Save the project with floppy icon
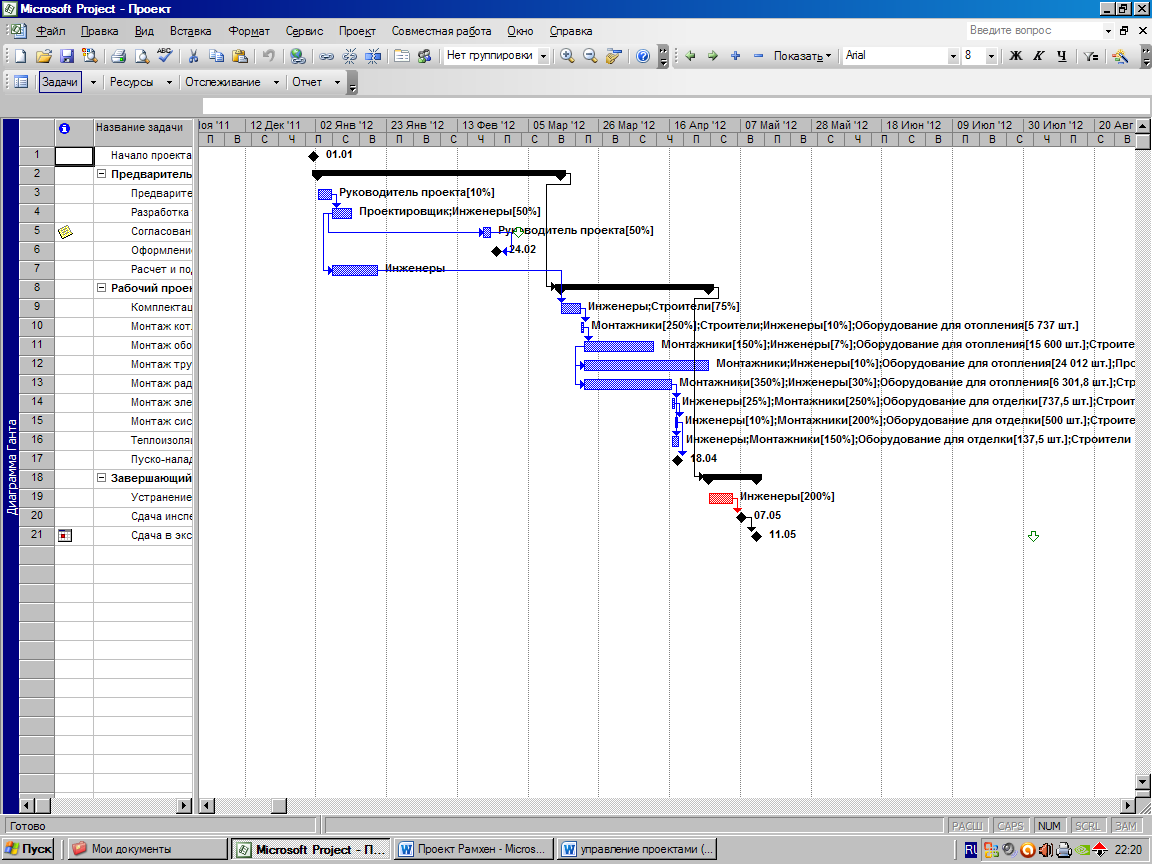 (x=66, y=56)
